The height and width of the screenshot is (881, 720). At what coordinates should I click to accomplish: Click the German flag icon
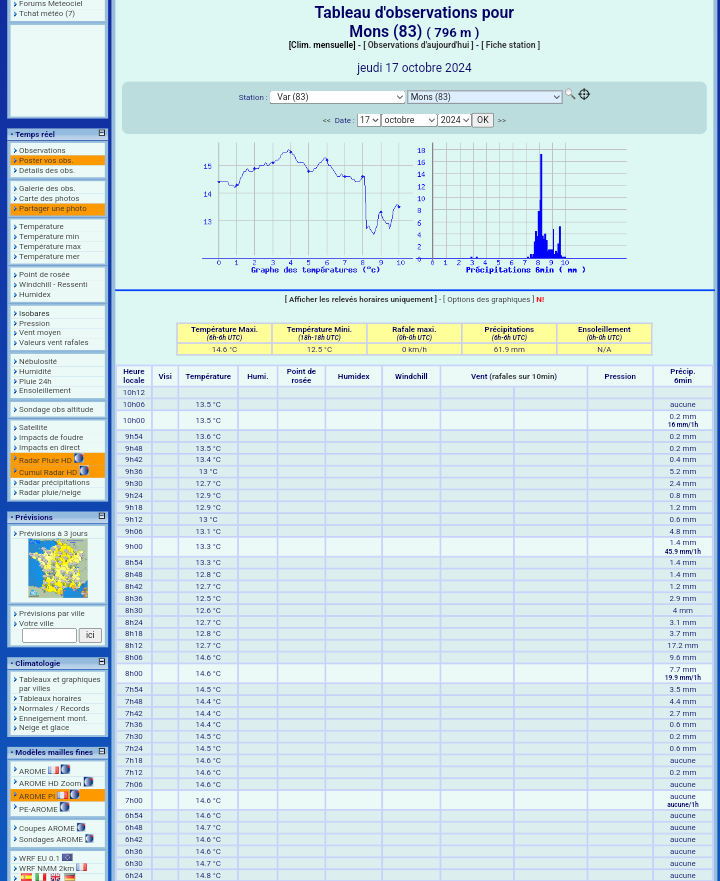[70, 877]
